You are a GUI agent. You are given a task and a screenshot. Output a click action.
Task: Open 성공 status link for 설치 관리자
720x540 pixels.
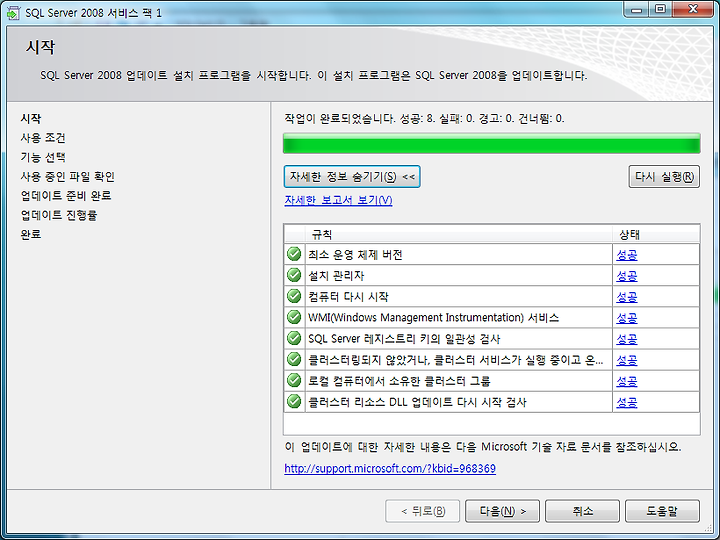click(626, 276)
